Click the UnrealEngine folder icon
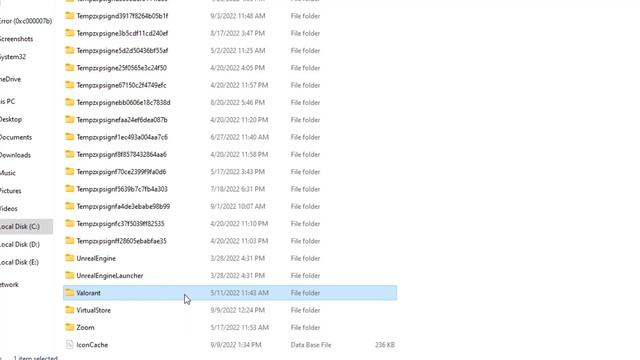This screenshot has width=640, height=360. click(70, 258)
